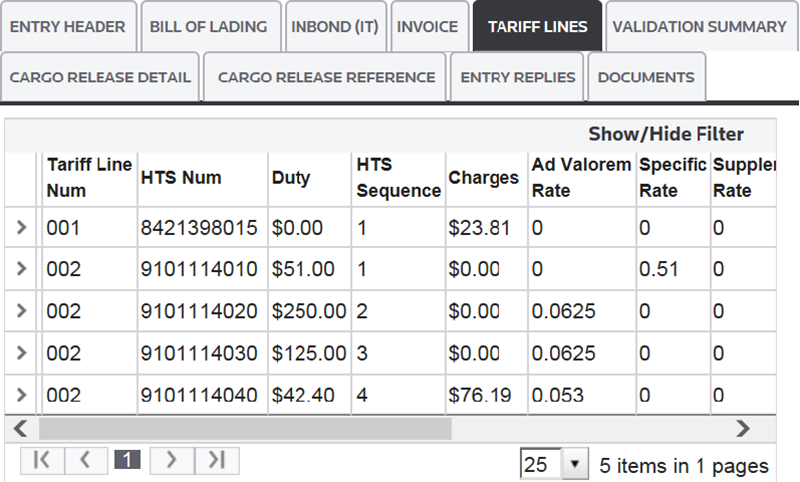Viewport: 800px width, 482px height.
Task: Sort by the HTS Num column header
Action: coord(181,178)
